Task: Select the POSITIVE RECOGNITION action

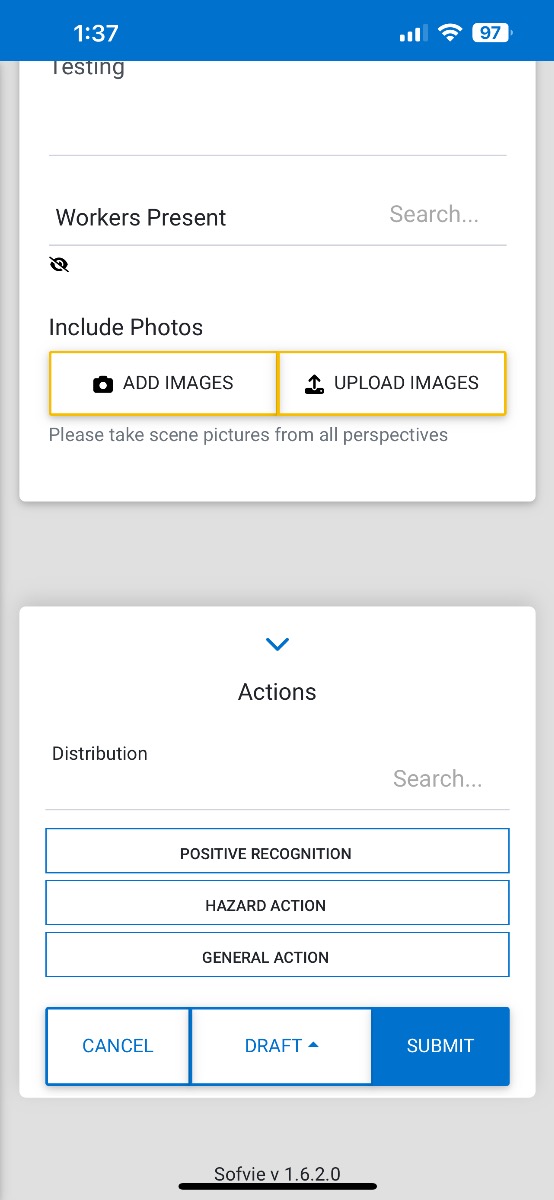Action: coord(277,851)
